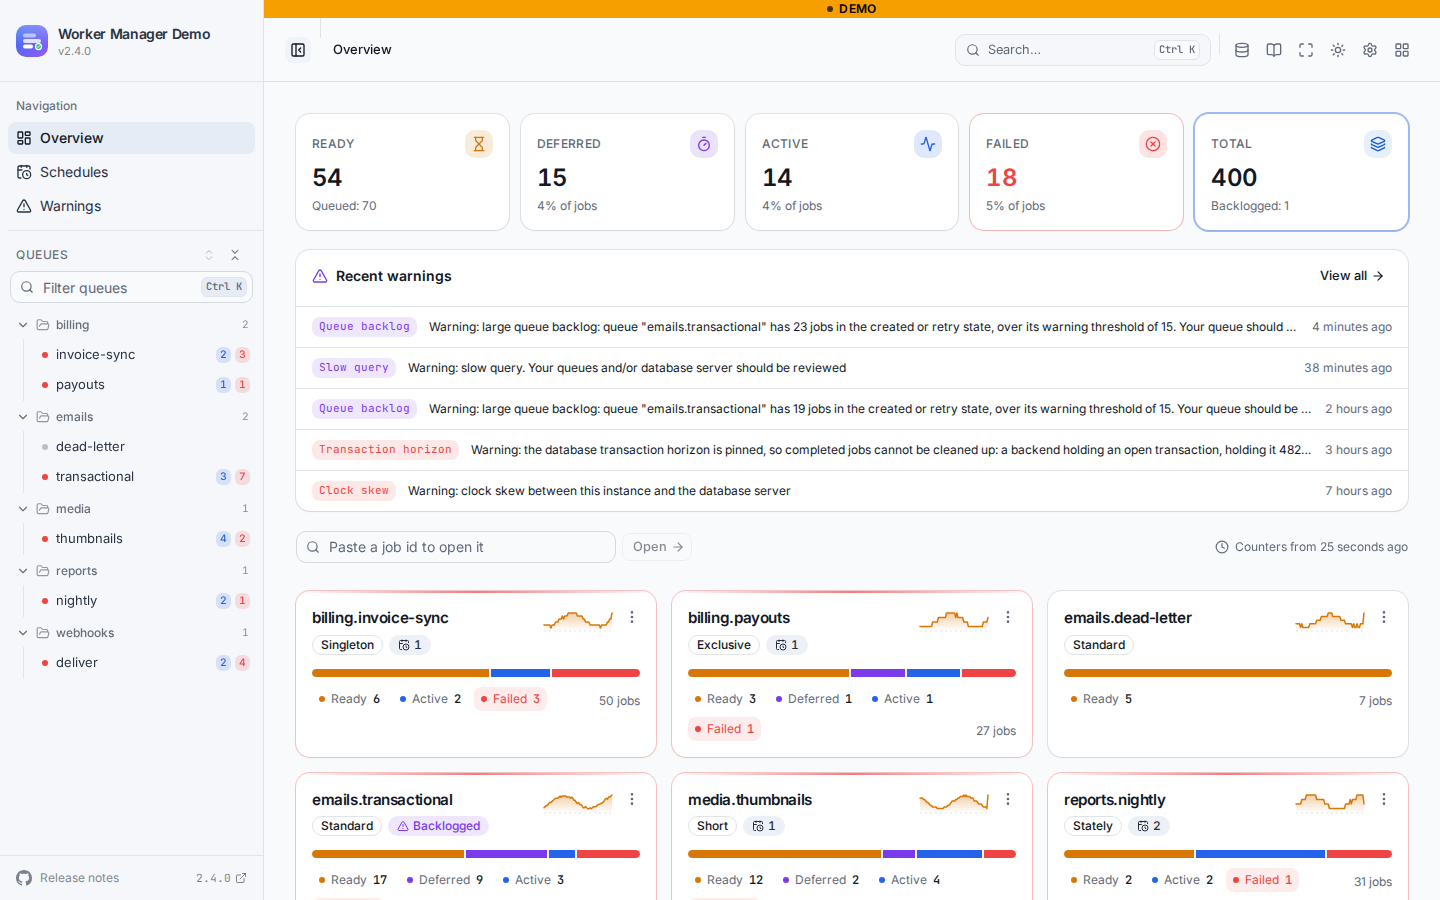Click the Open job button

pyautogui.click(x=657, y=547)
